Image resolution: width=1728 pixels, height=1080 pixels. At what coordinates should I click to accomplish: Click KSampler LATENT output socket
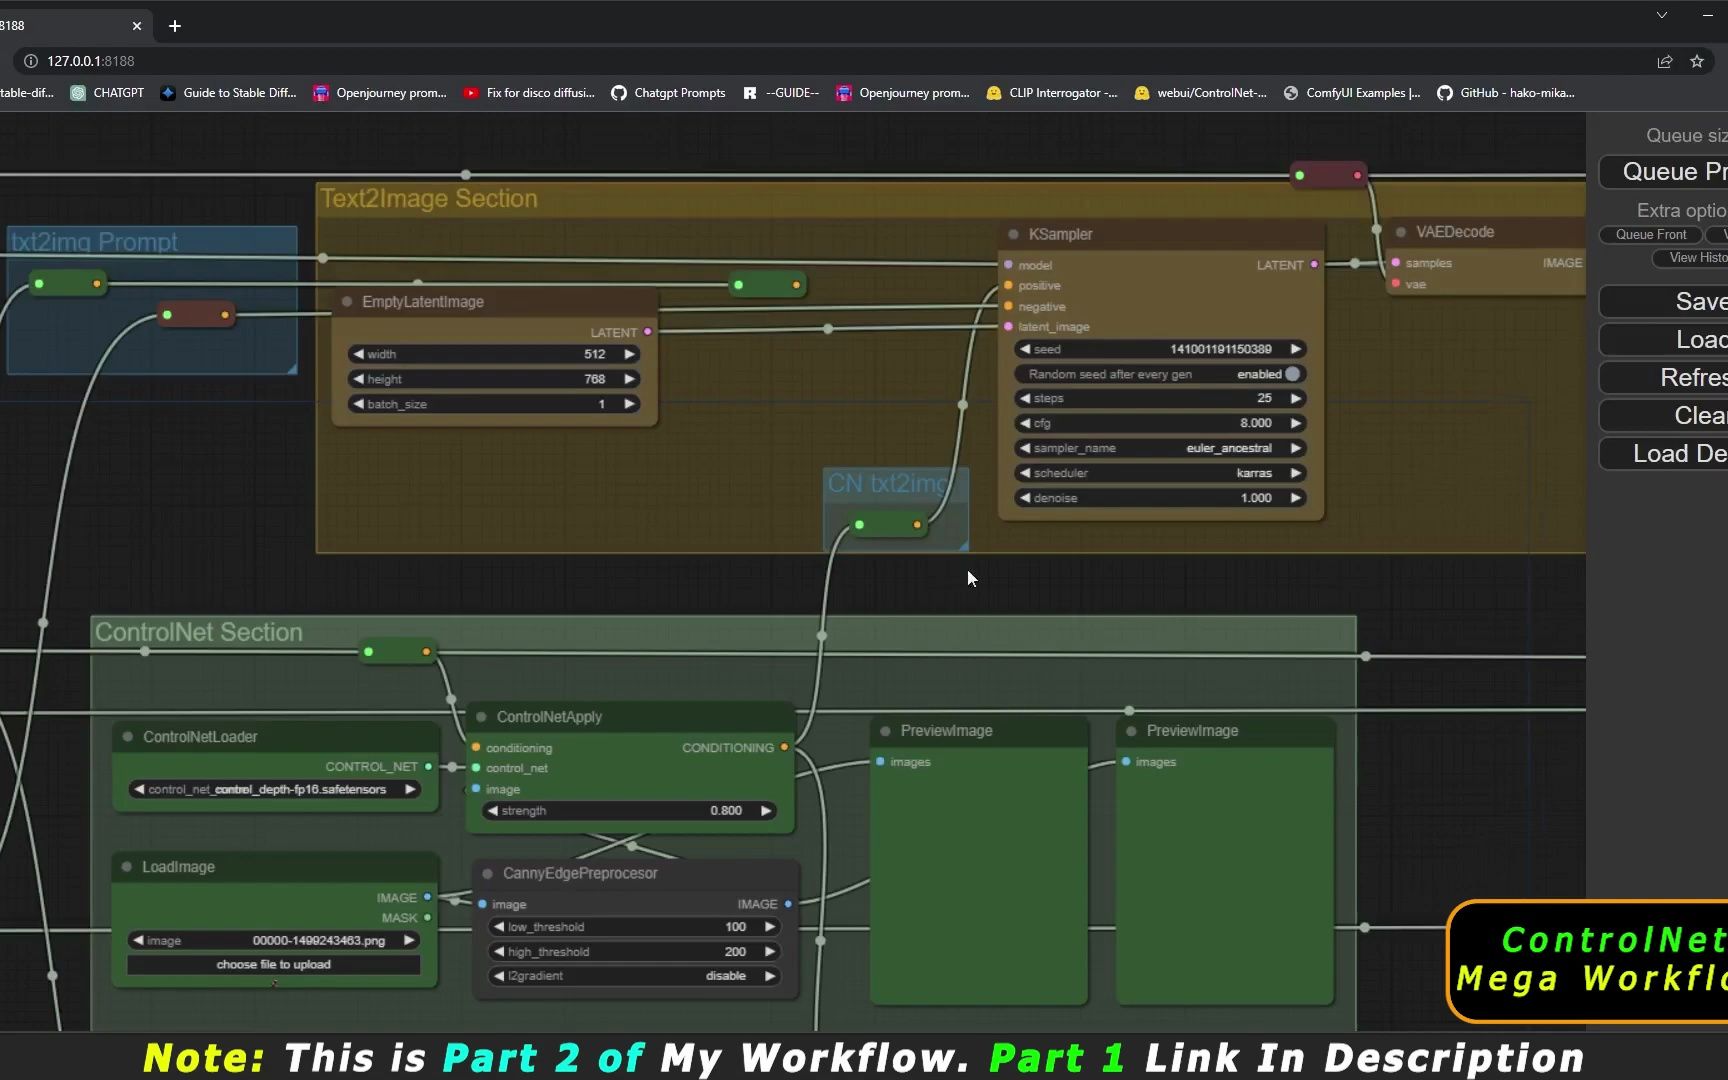1314,265
